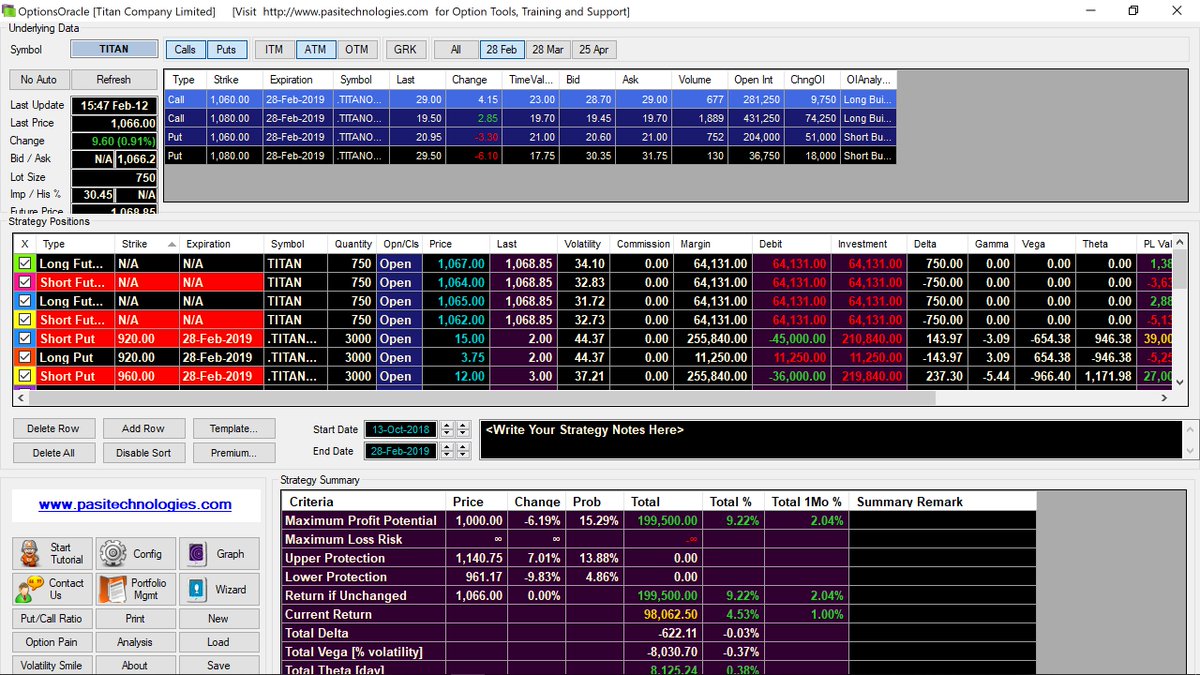Click the positions vertical scrollbar down arrow

(1179, 382)
